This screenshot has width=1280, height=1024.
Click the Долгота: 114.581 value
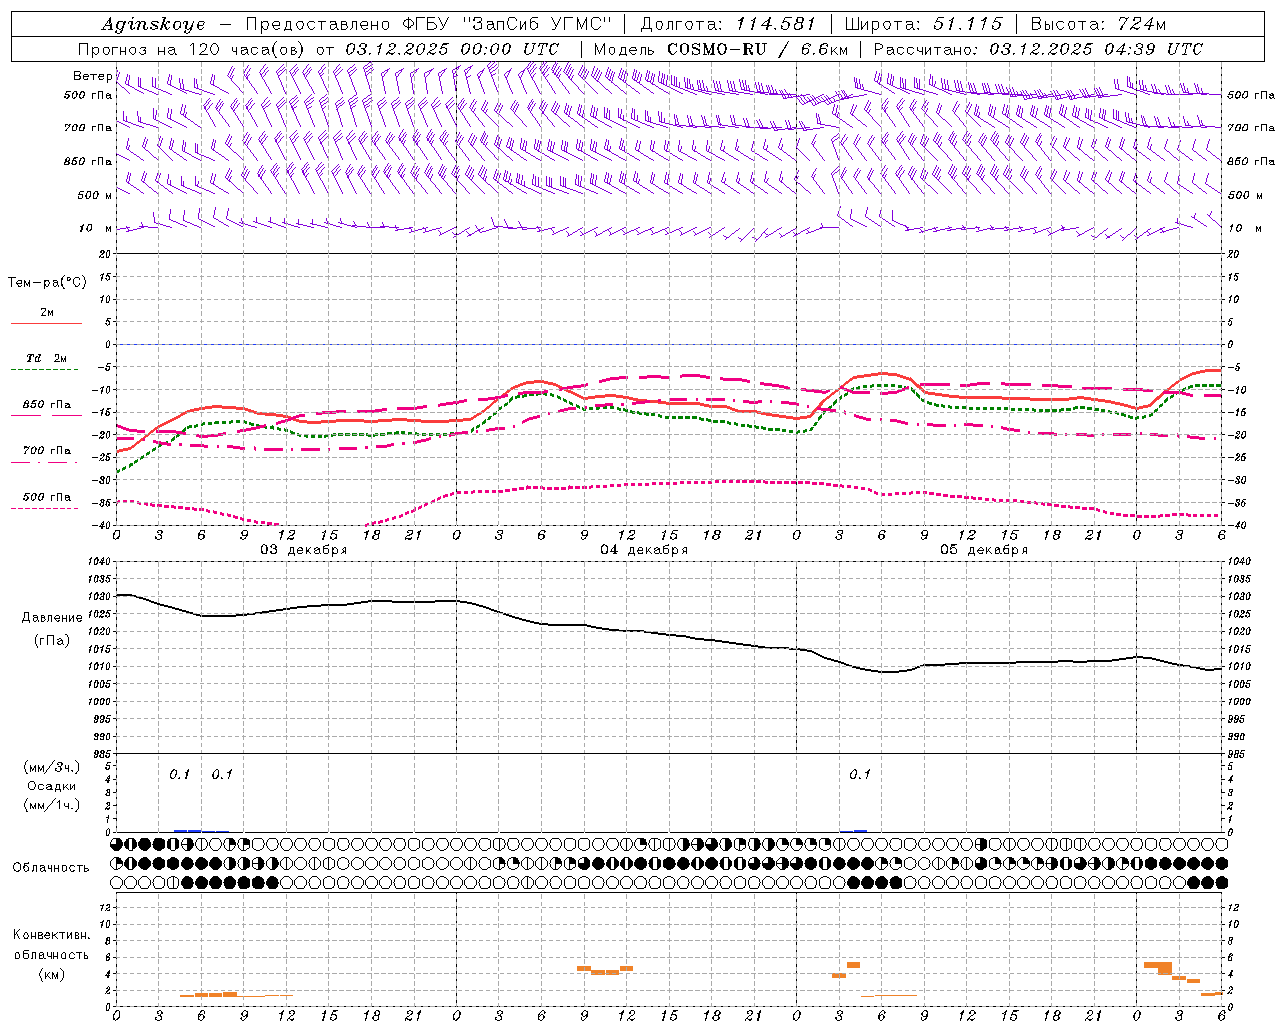click(x=728, y=24)
